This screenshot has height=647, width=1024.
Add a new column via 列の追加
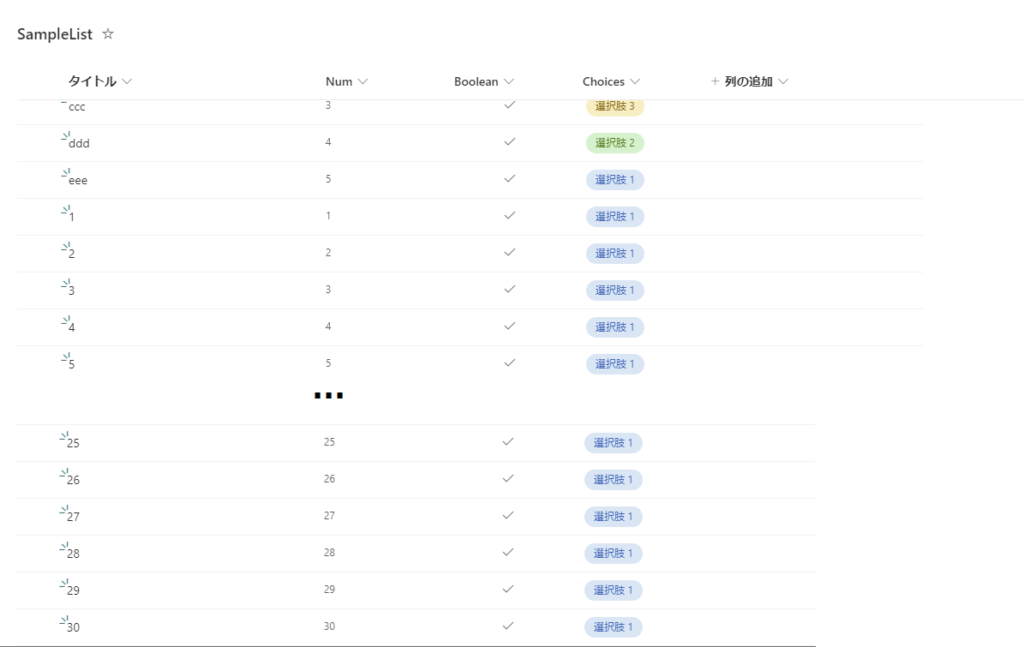pyautogui.click(x=749, y=82)
